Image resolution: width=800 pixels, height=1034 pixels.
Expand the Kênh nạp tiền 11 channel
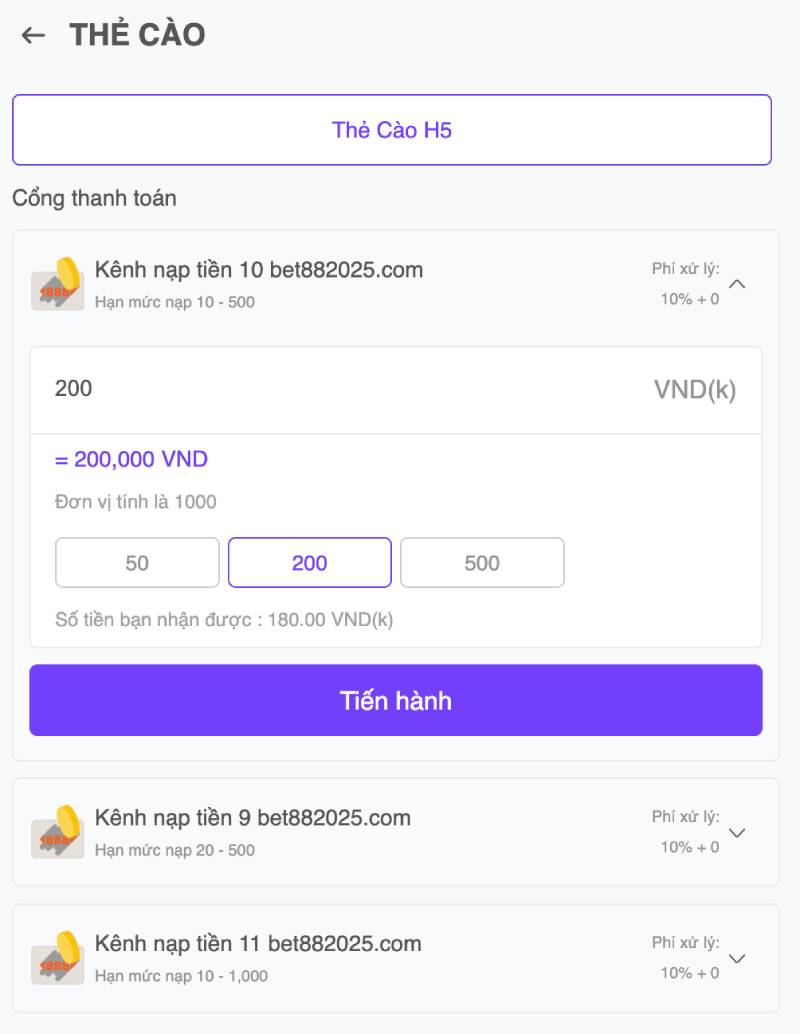click(737, 958)
